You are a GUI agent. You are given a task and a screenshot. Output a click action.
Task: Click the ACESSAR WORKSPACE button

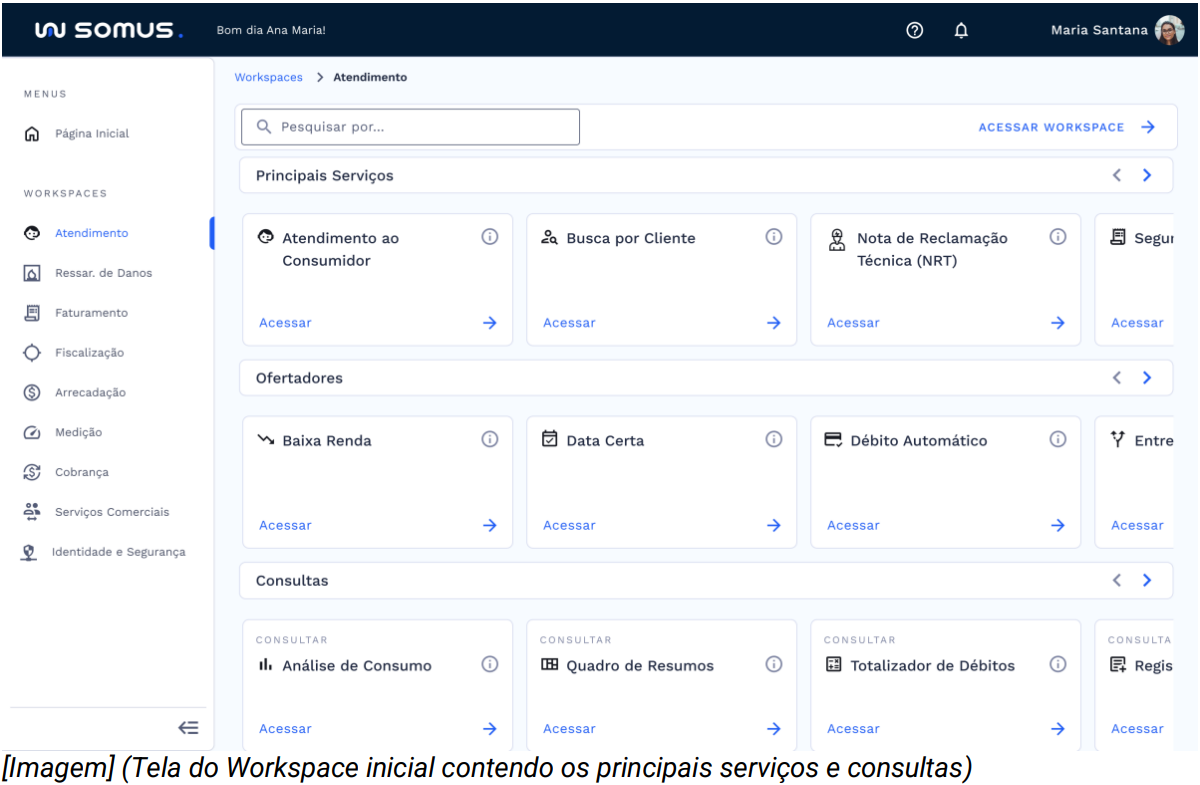coord(1066,127)
